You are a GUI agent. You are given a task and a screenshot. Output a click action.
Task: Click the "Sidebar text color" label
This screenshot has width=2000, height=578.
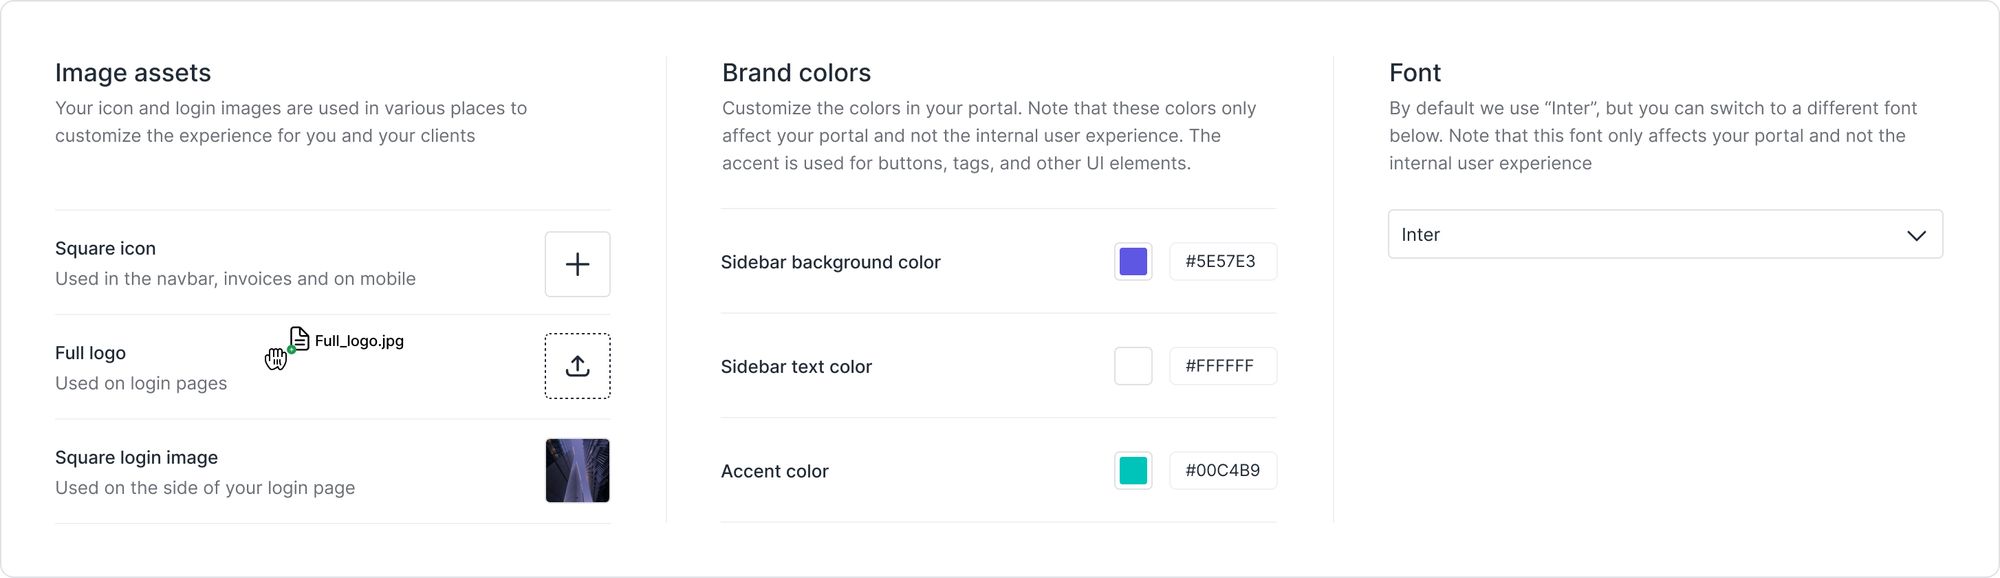coord(796,367)
